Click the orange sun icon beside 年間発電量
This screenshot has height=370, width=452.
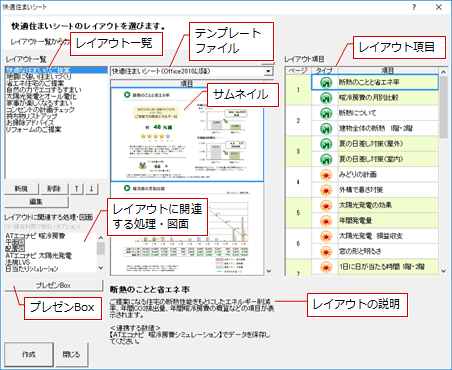[x=326, y=221]
